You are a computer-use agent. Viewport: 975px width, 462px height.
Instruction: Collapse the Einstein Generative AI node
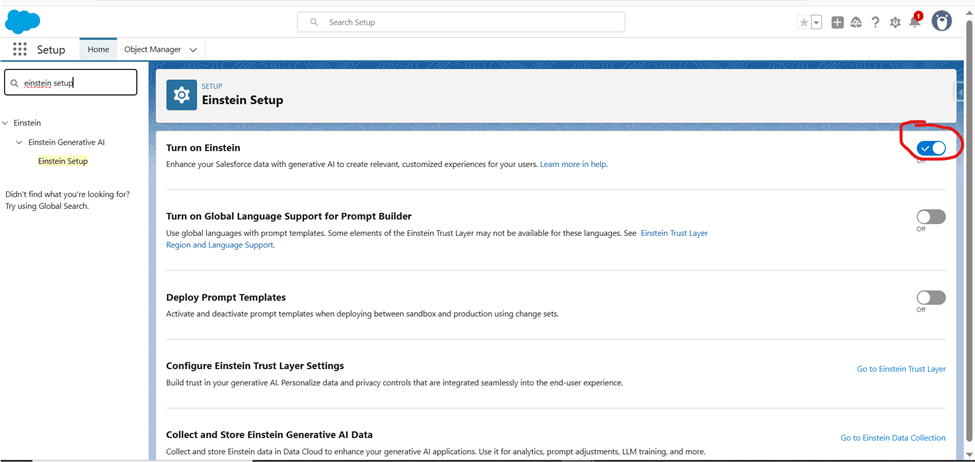(20, 142)
